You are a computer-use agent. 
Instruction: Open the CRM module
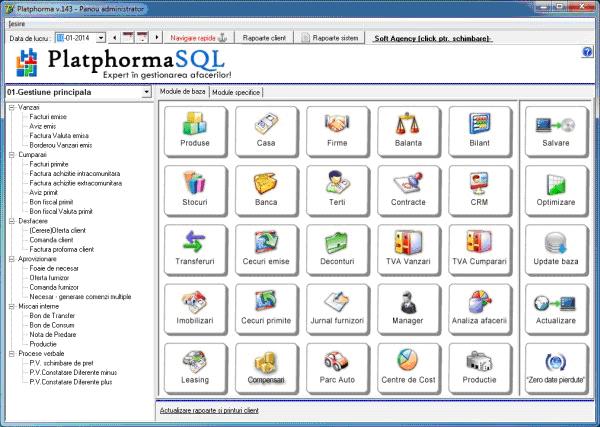click(478, 191)
